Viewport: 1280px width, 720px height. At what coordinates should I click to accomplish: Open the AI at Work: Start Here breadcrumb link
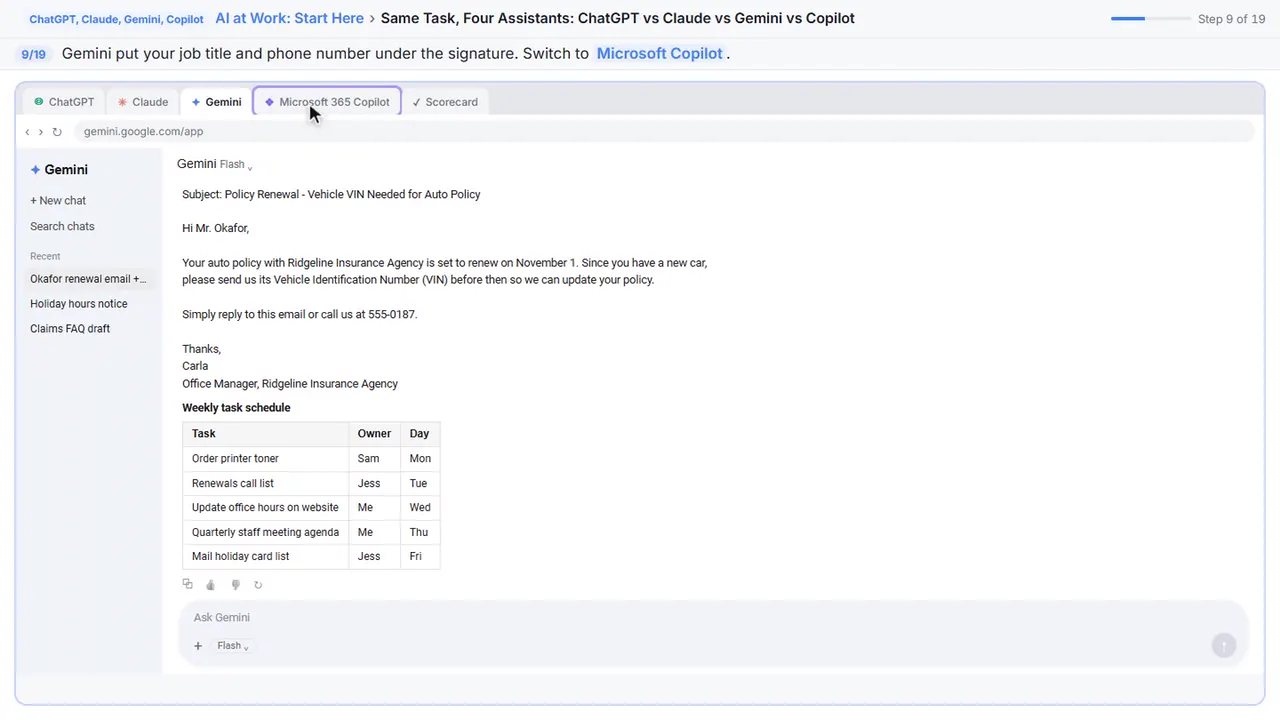[289, 18]
